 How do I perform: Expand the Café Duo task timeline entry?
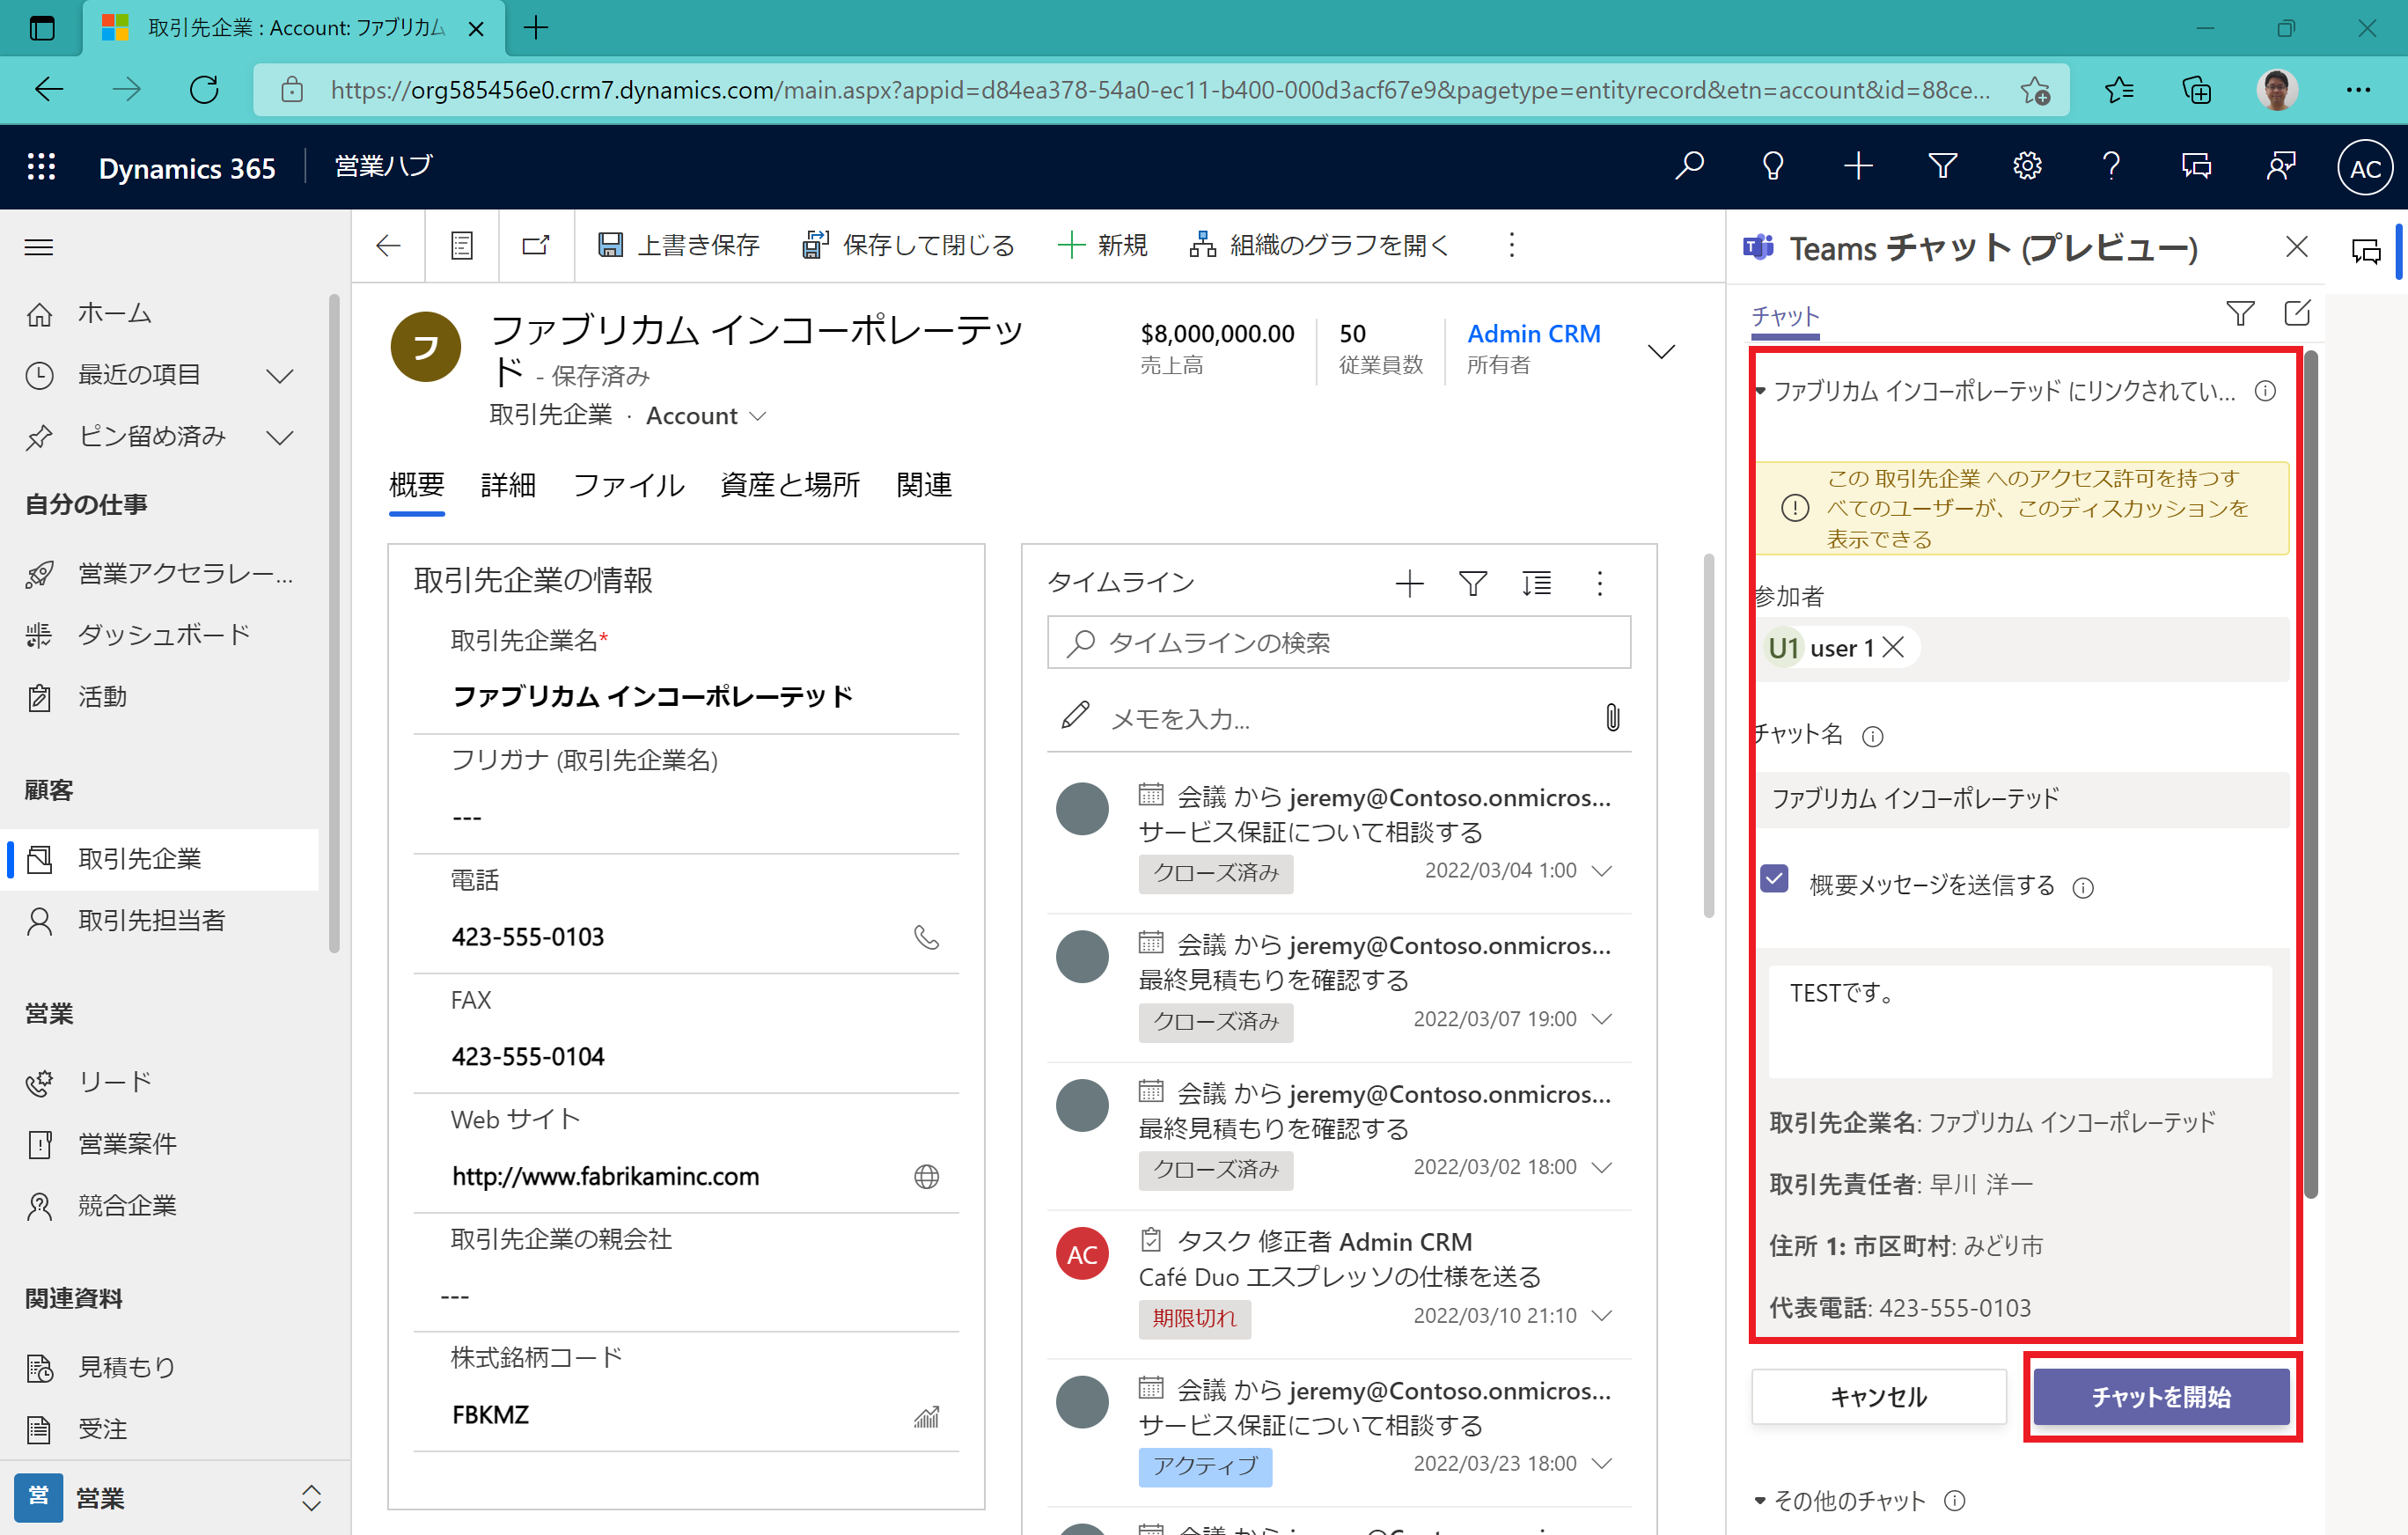coord(1602,1316)
